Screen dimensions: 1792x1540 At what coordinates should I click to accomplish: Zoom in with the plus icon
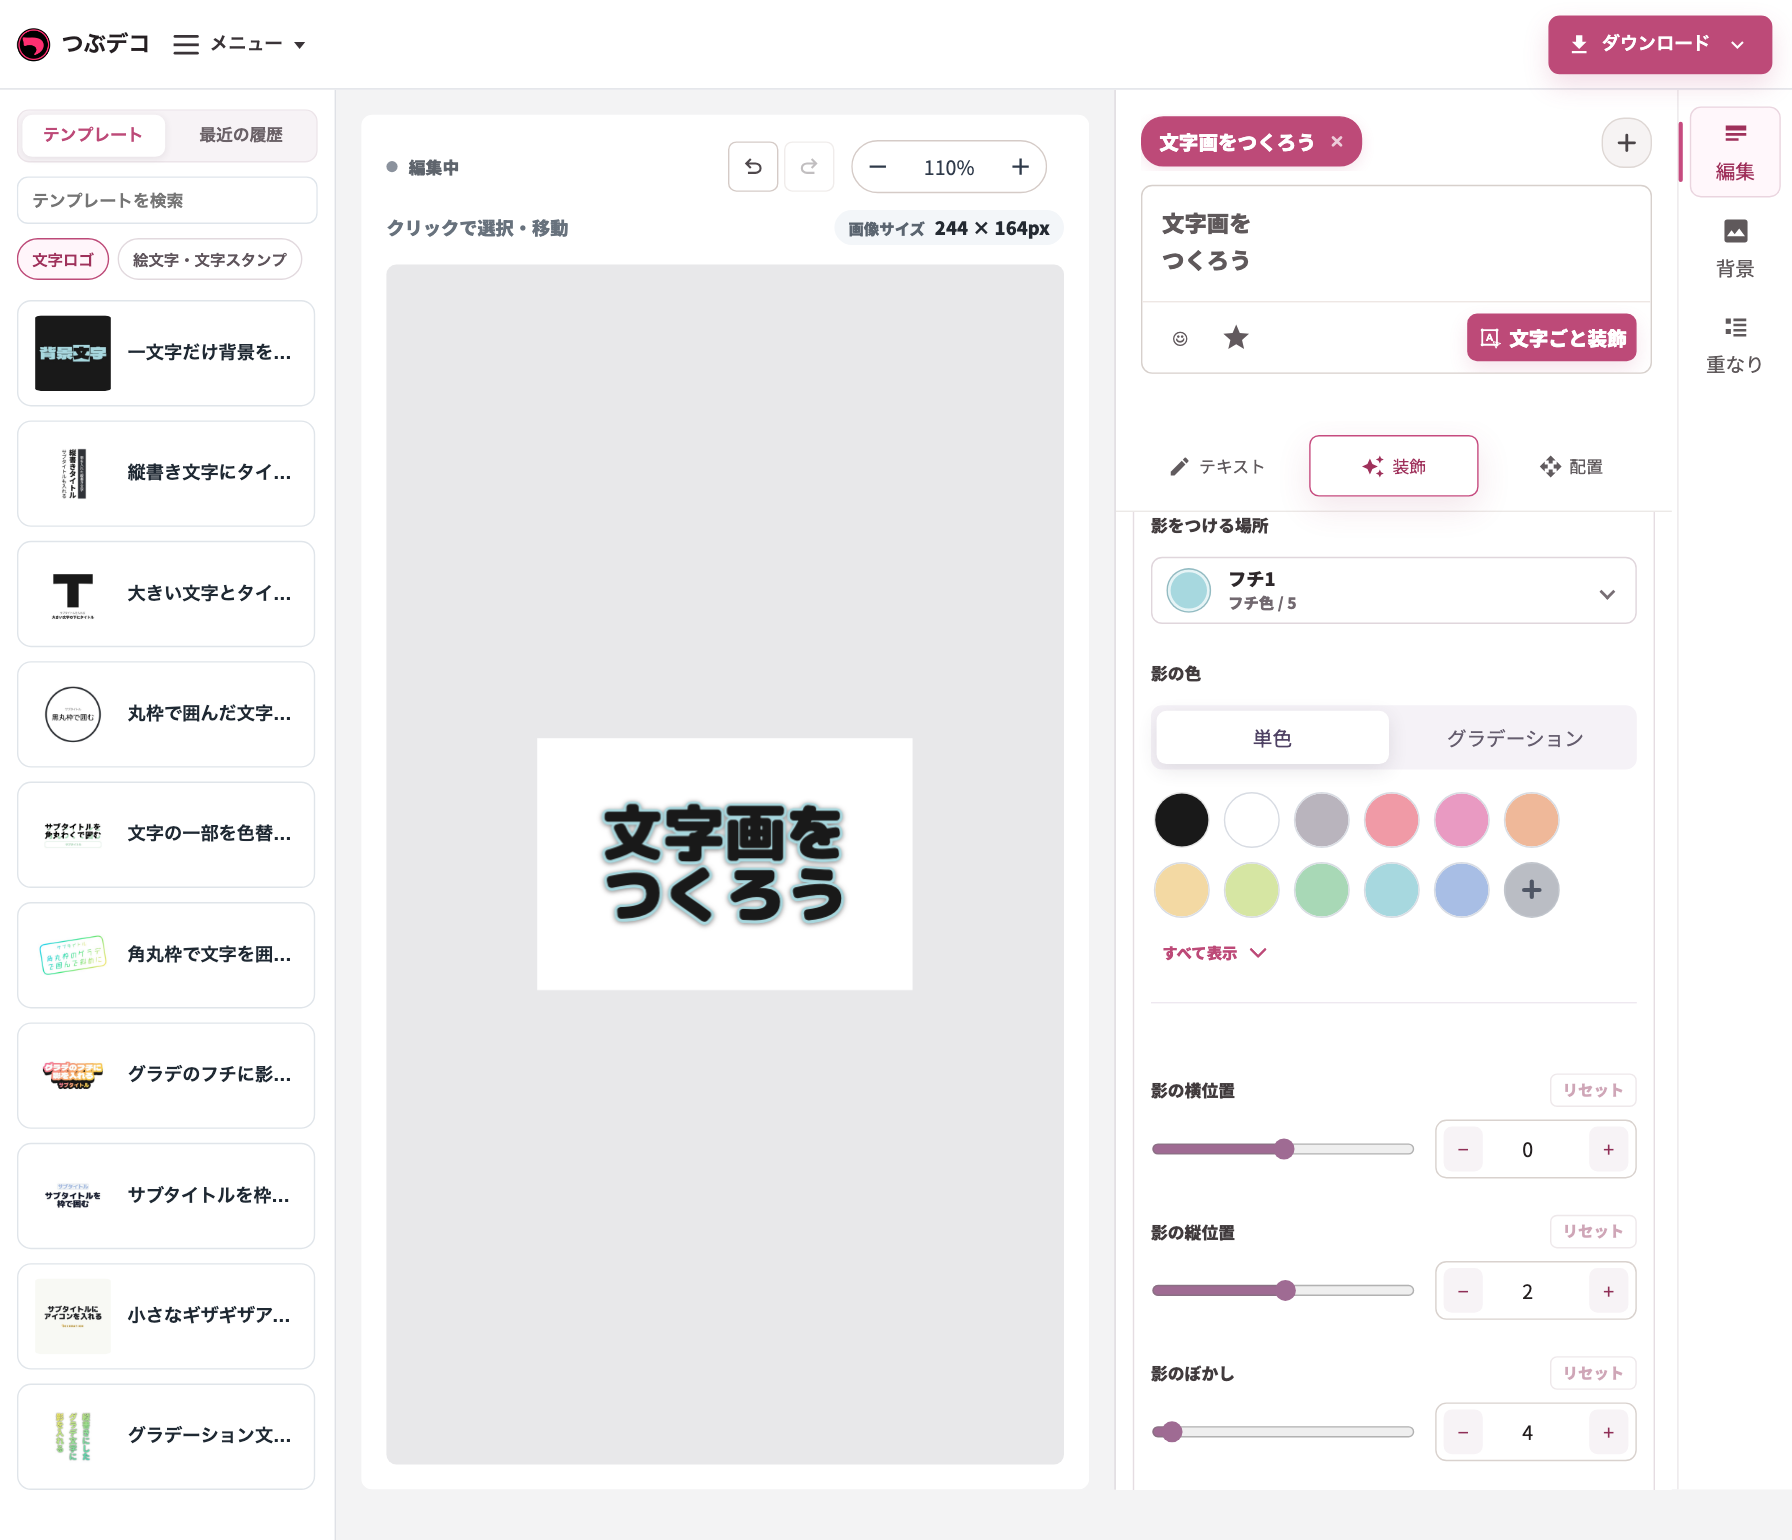(x=1020, y=167)
